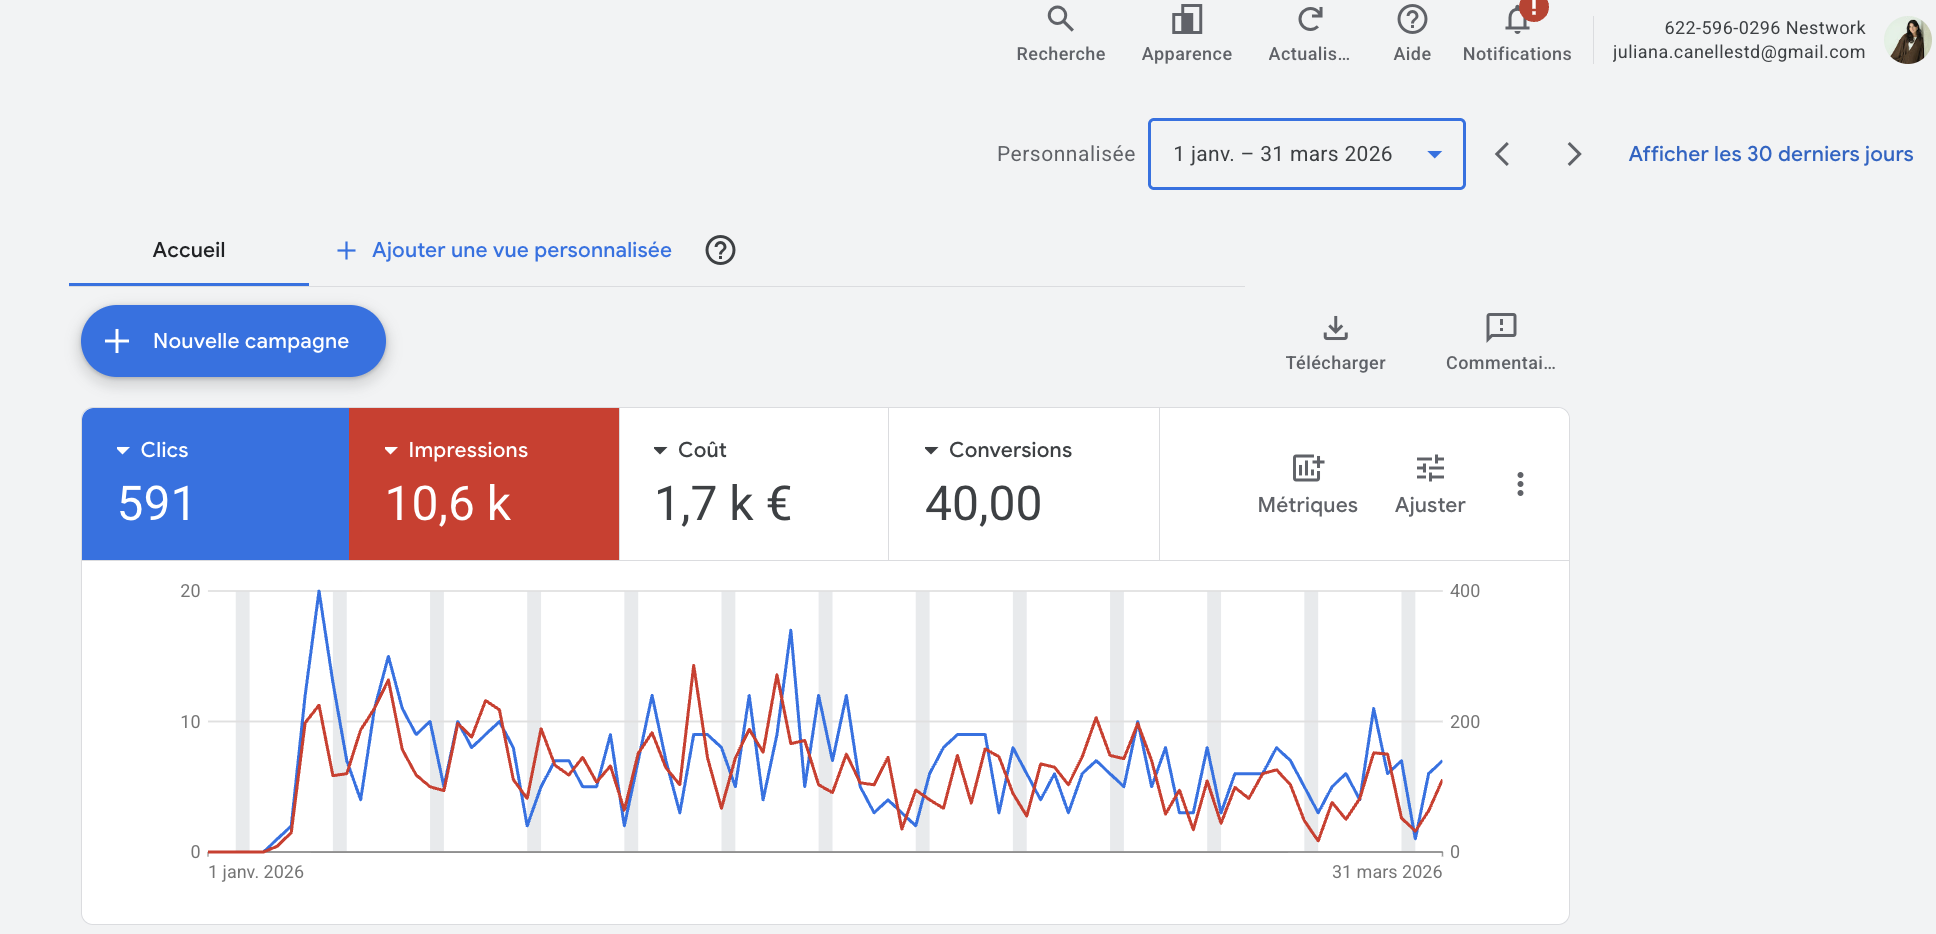The height and width of the screenshot is (934, 1936).
Task: Click the account name 622-596-0296 Nestwork
Action: coord(1765,28)
